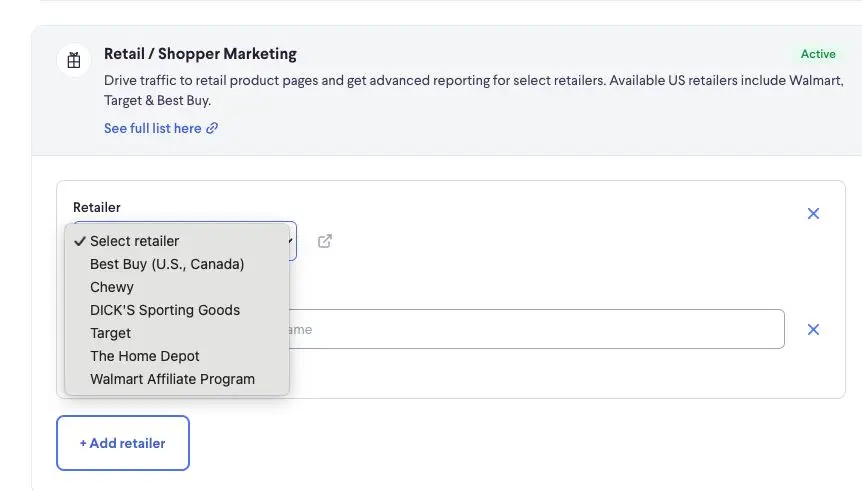Select 'Chewy' from the retailer list
Screen dimensions: 862x491
(176, 287)
